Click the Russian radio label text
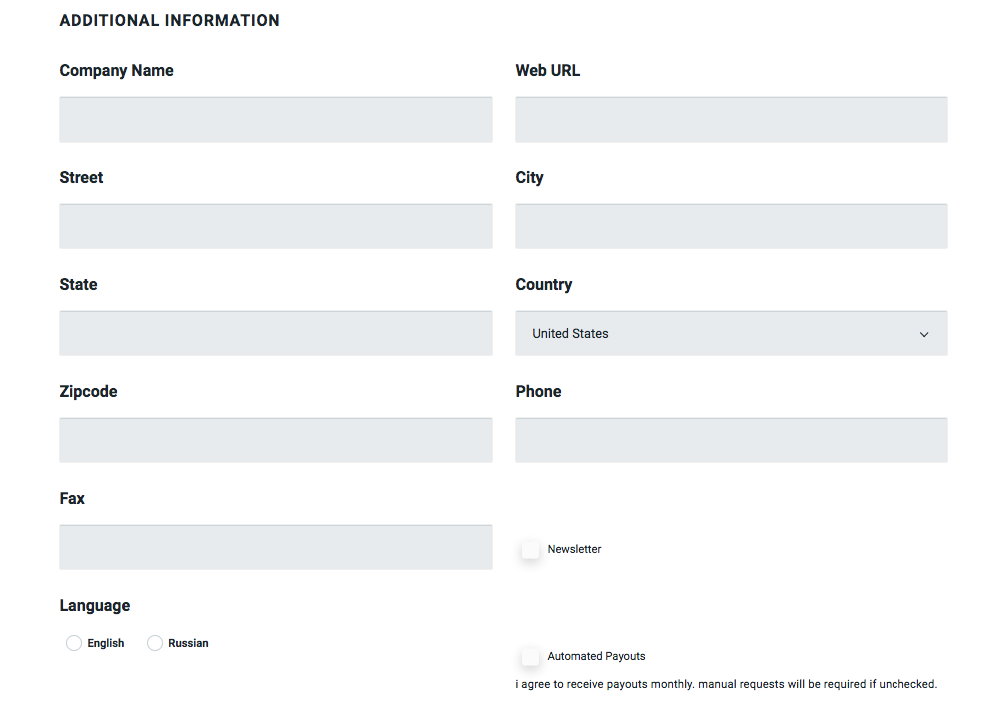The width and height of the screenshot is (990, 719). 188,643
